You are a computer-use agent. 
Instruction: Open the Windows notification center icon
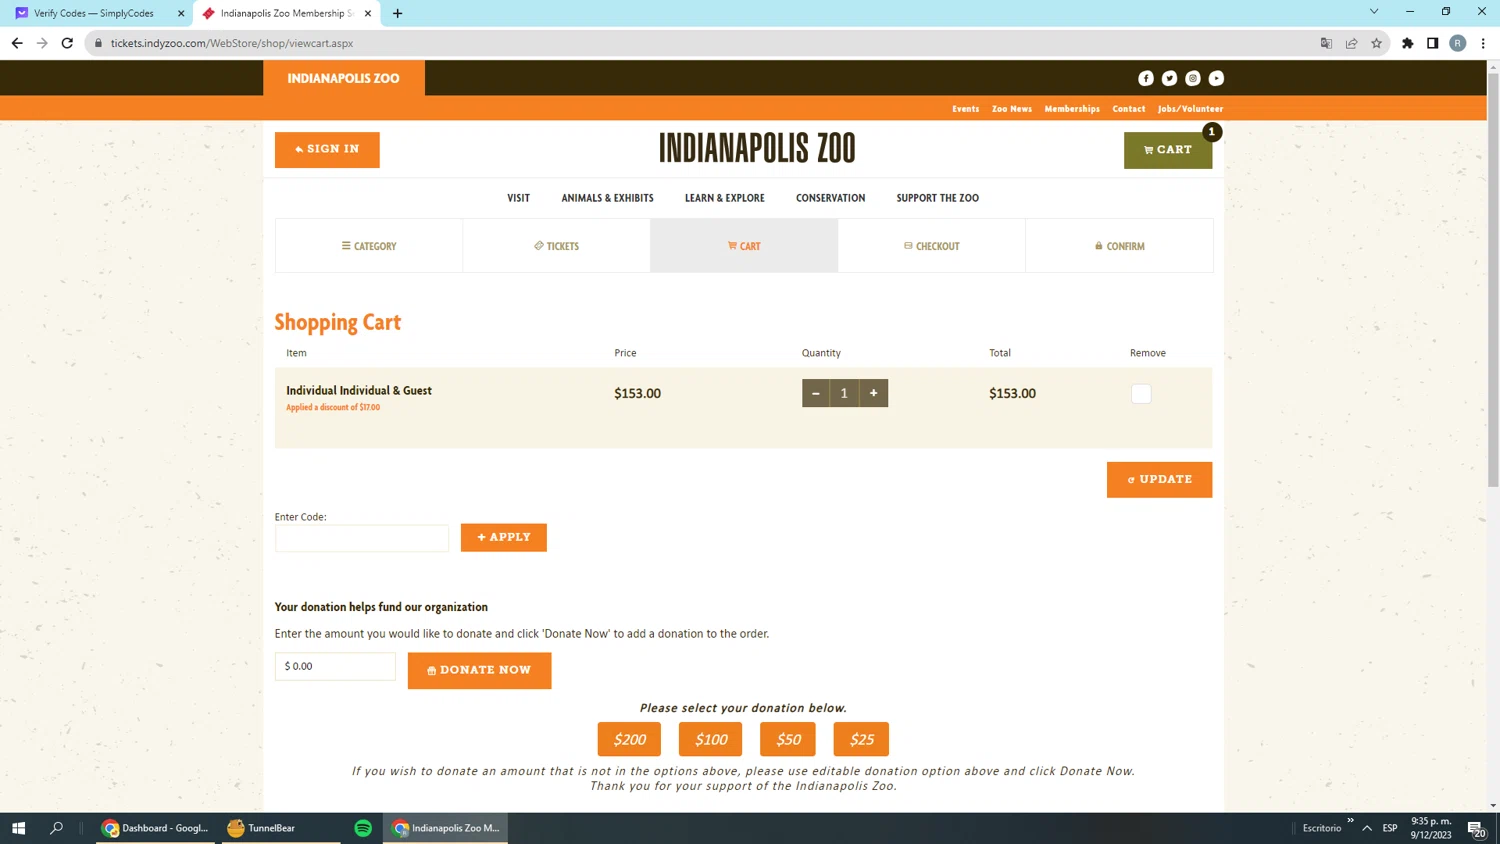[x=1476, y=828]
